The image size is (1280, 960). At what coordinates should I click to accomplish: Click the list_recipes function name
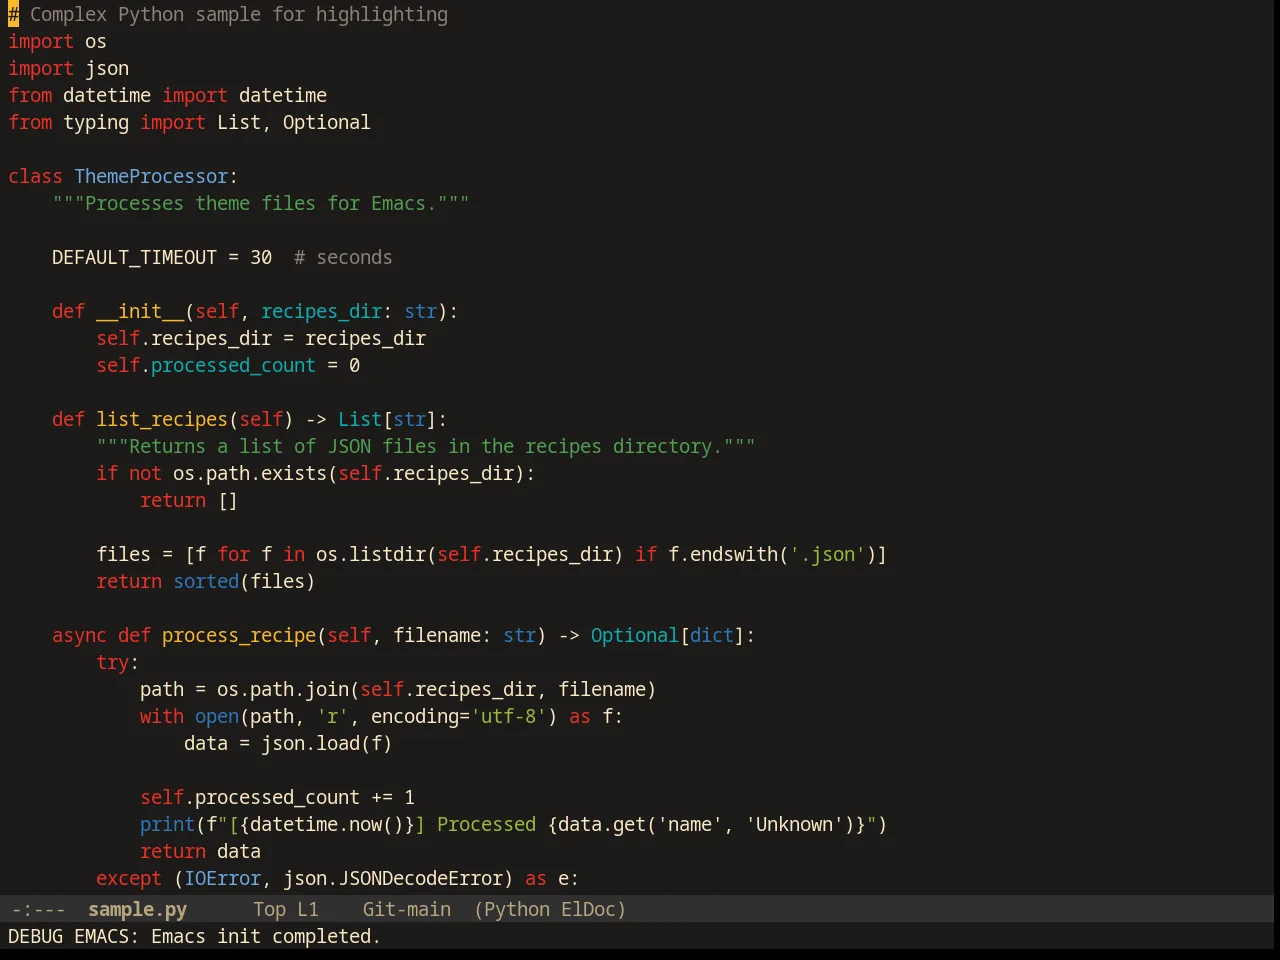(162, 419)
